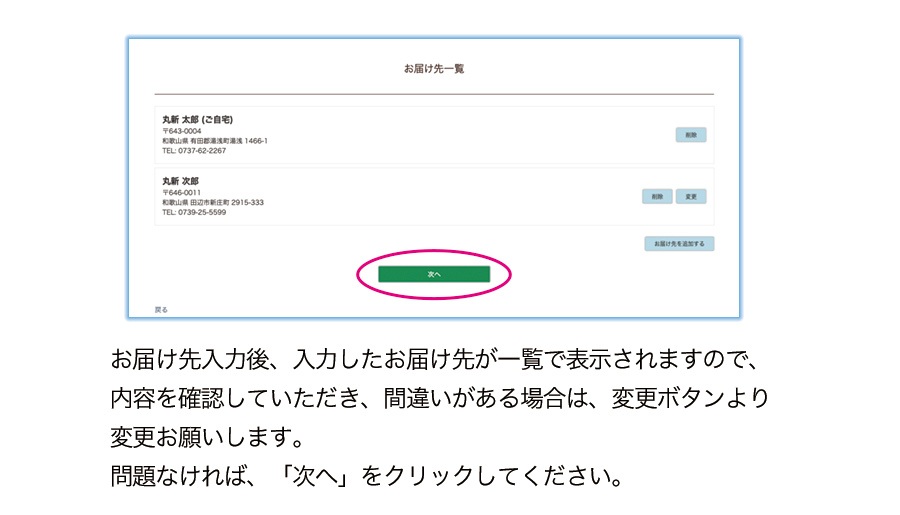Viewport: 900px width, 515px height.
Task: Click the instruction line starting 問題なければ
Action: pyautogui.click(x=367, y=476)
